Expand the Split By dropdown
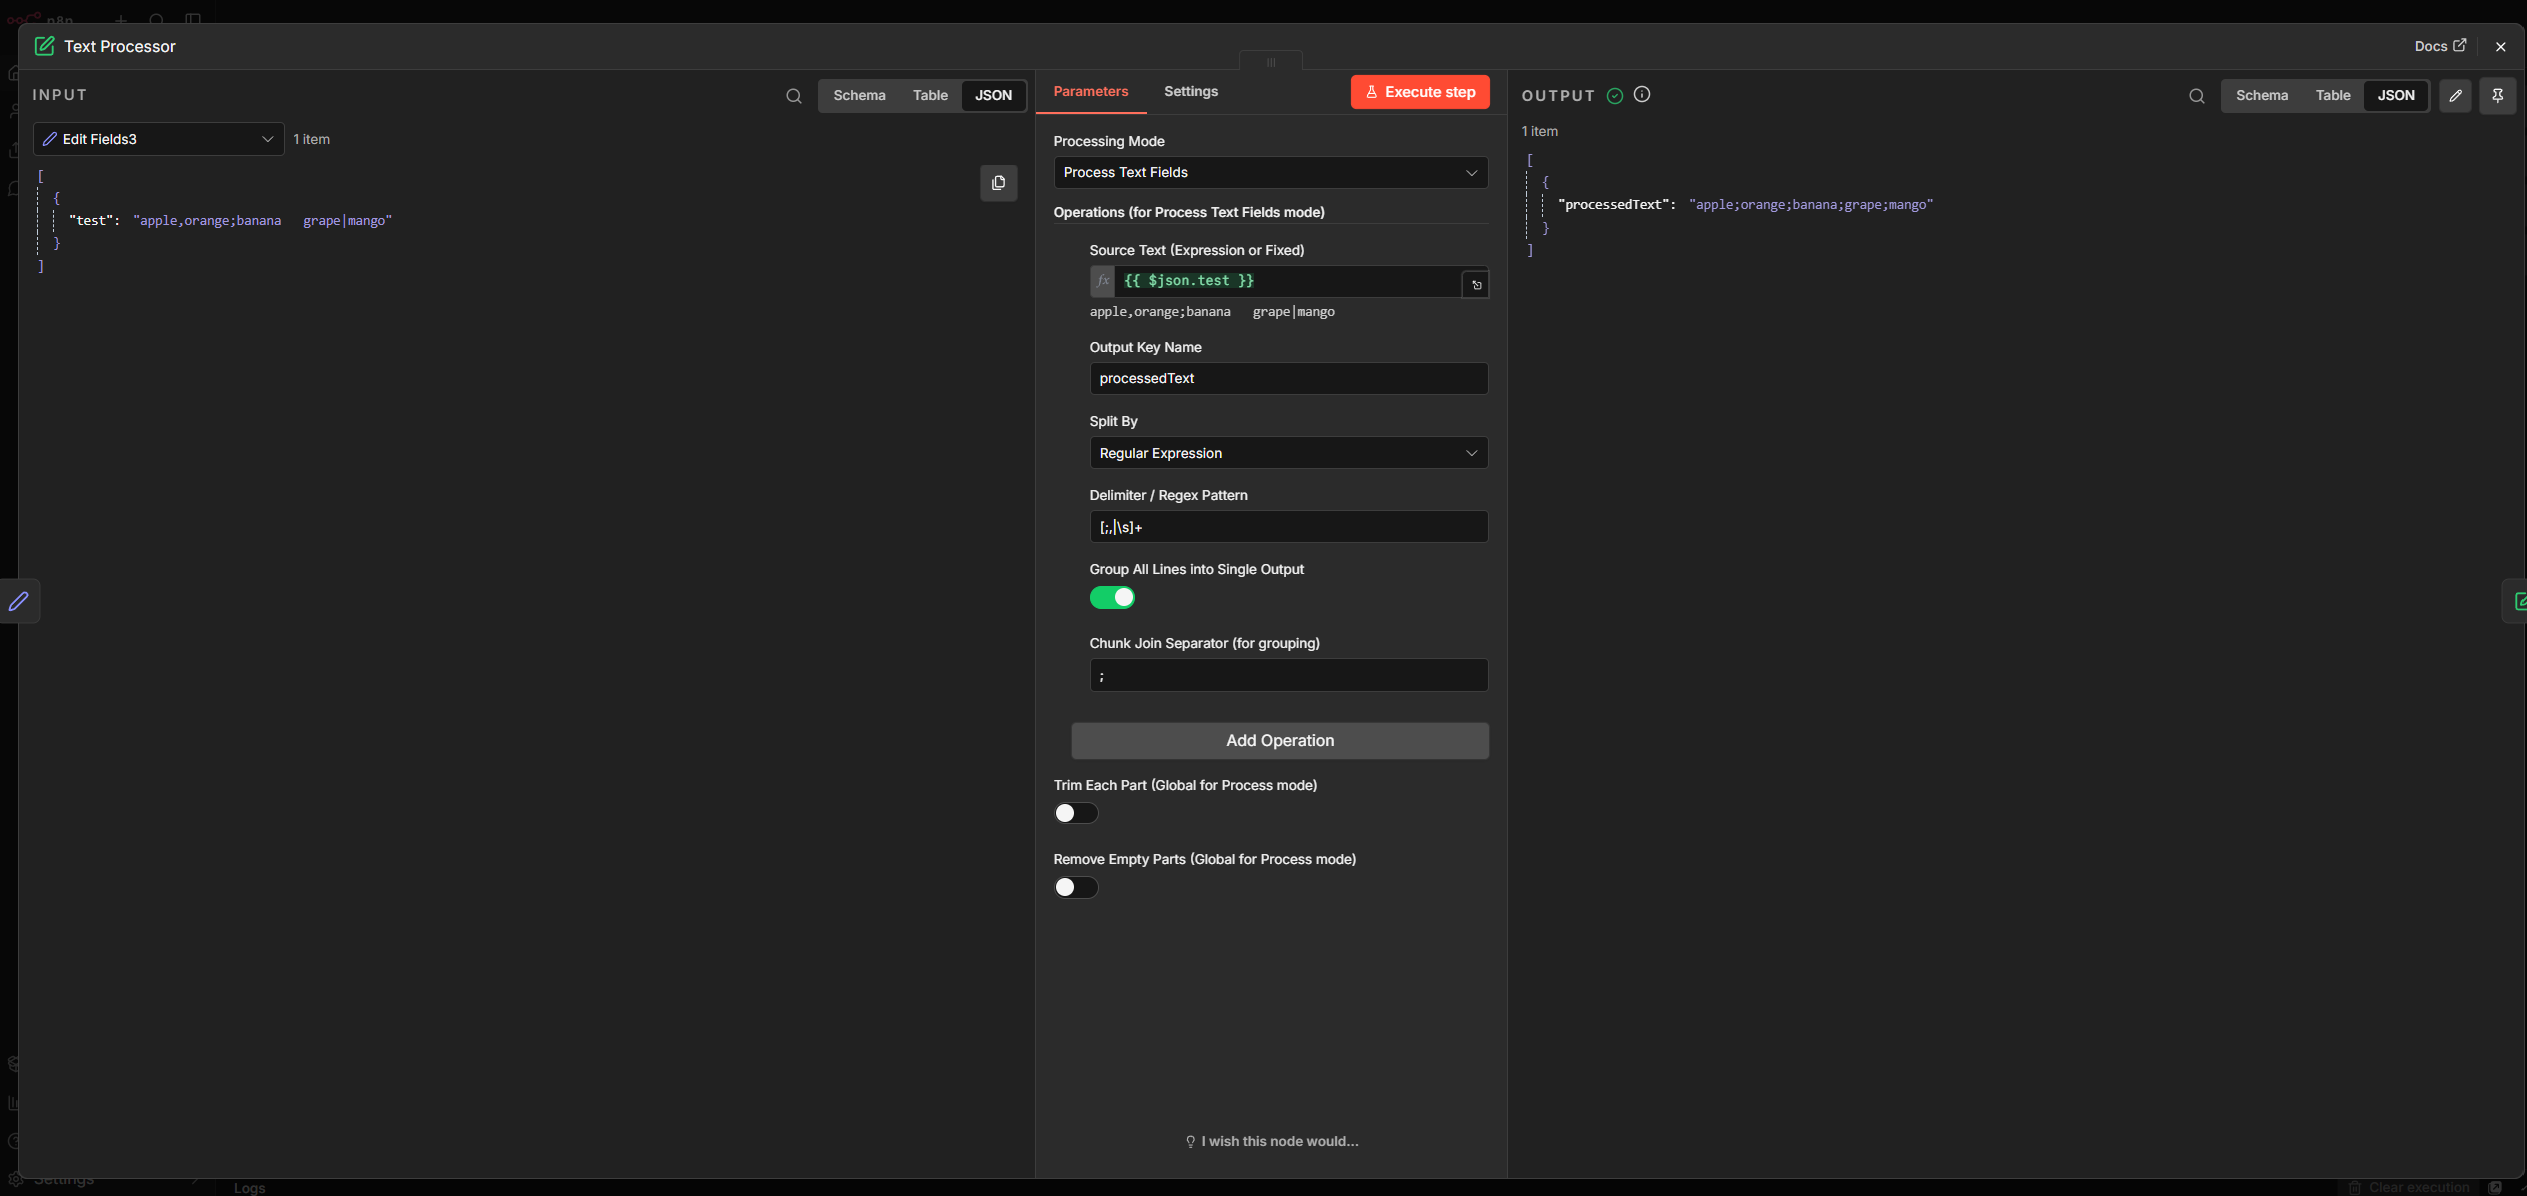Viewport: 2527px width, 1196px height. [1288, 453]
